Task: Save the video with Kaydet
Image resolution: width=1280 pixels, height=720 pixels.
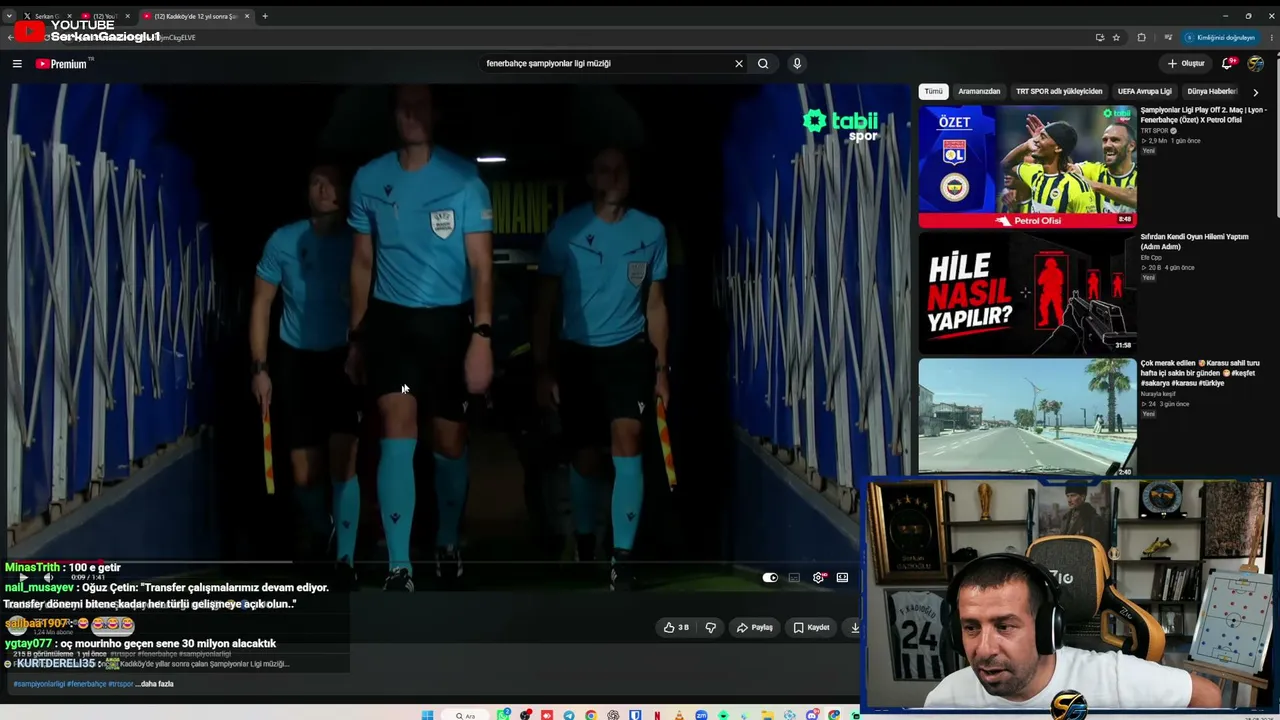Action: [x=812, y=628]
